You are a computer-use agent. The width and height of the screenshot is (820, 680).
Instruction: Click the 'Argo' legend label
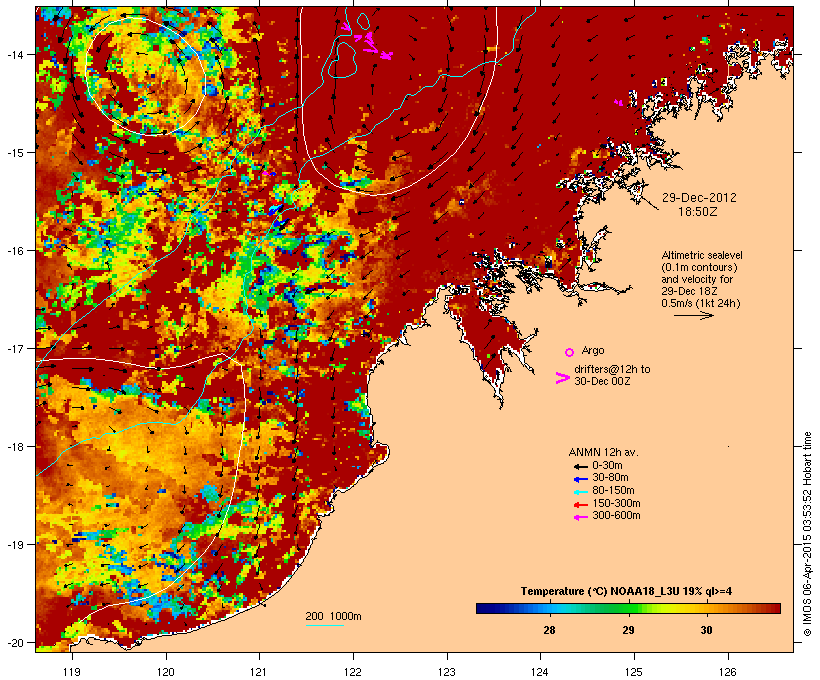pyautogui.click(x=593, y=350)
